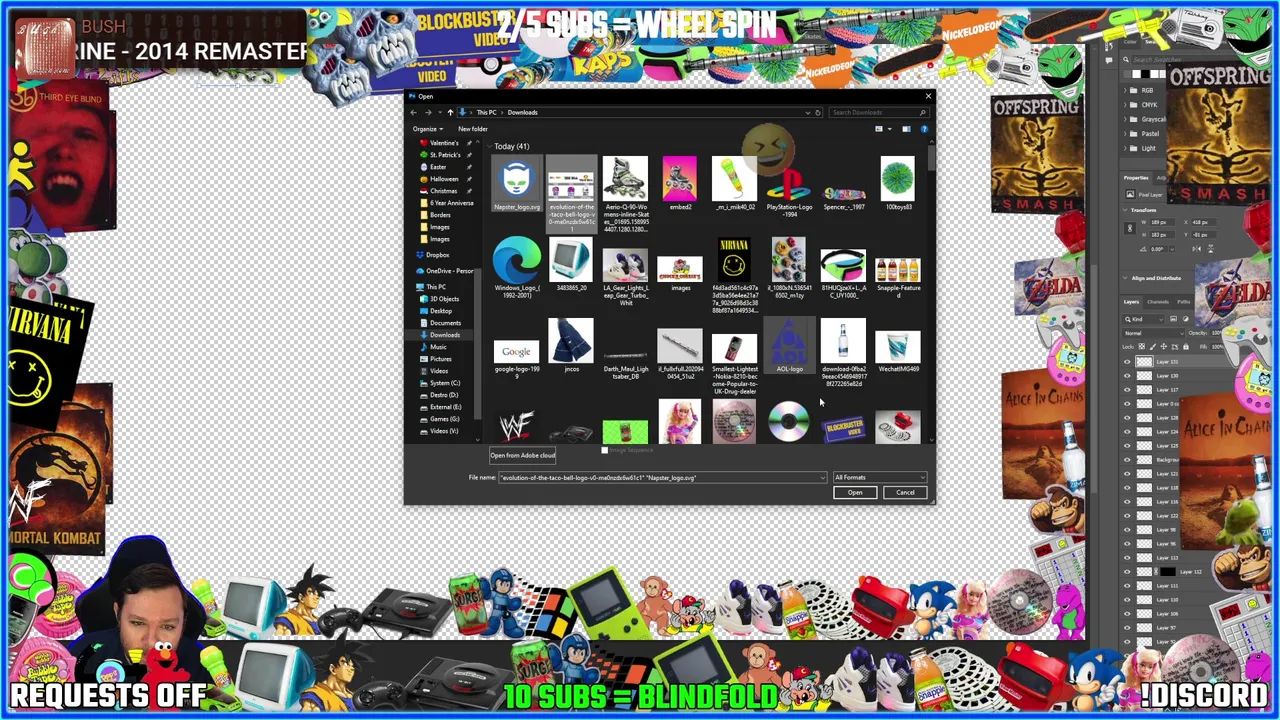The height and width of the screenshot is (720, 1280).
Task: Open the dialog Help question icon
Action: (924, 129)
